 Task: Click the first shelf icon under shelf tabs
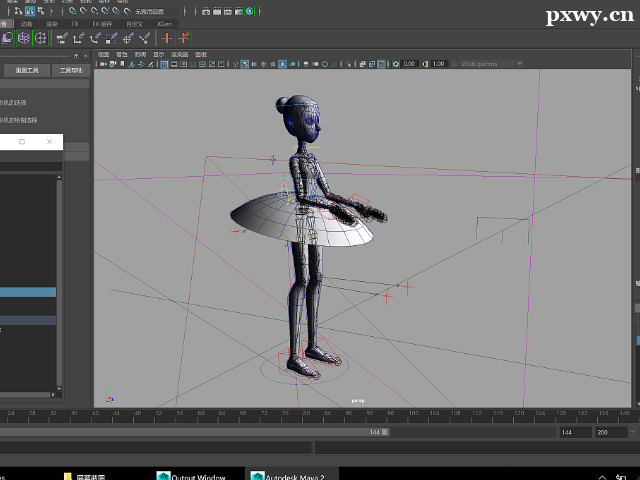[x=6, y=38]
